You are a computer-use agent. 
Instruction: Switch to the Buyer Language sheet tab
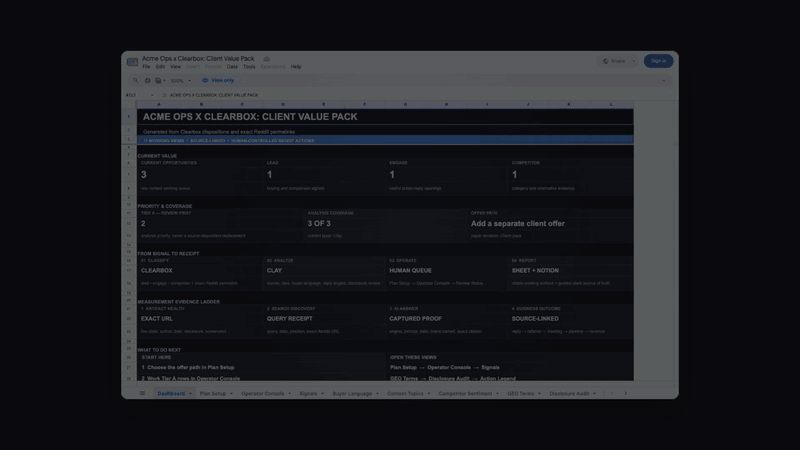tap(352, 393)
